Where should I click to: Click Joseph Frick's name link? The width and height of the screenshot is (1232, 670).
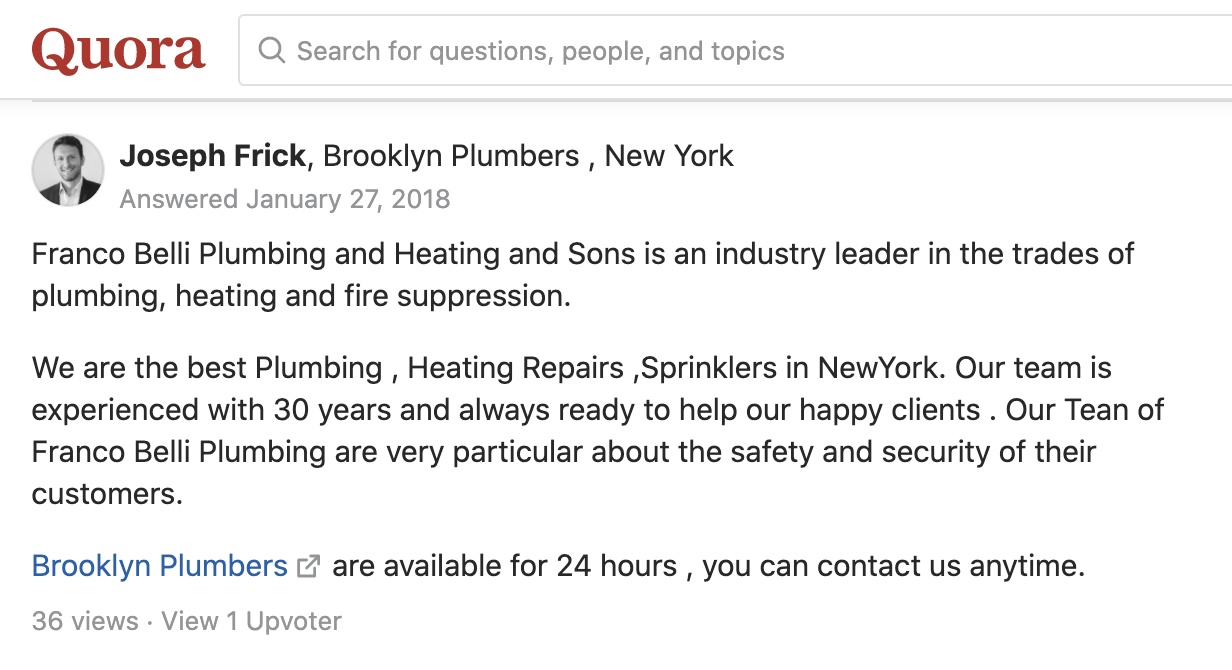[212, 156]
